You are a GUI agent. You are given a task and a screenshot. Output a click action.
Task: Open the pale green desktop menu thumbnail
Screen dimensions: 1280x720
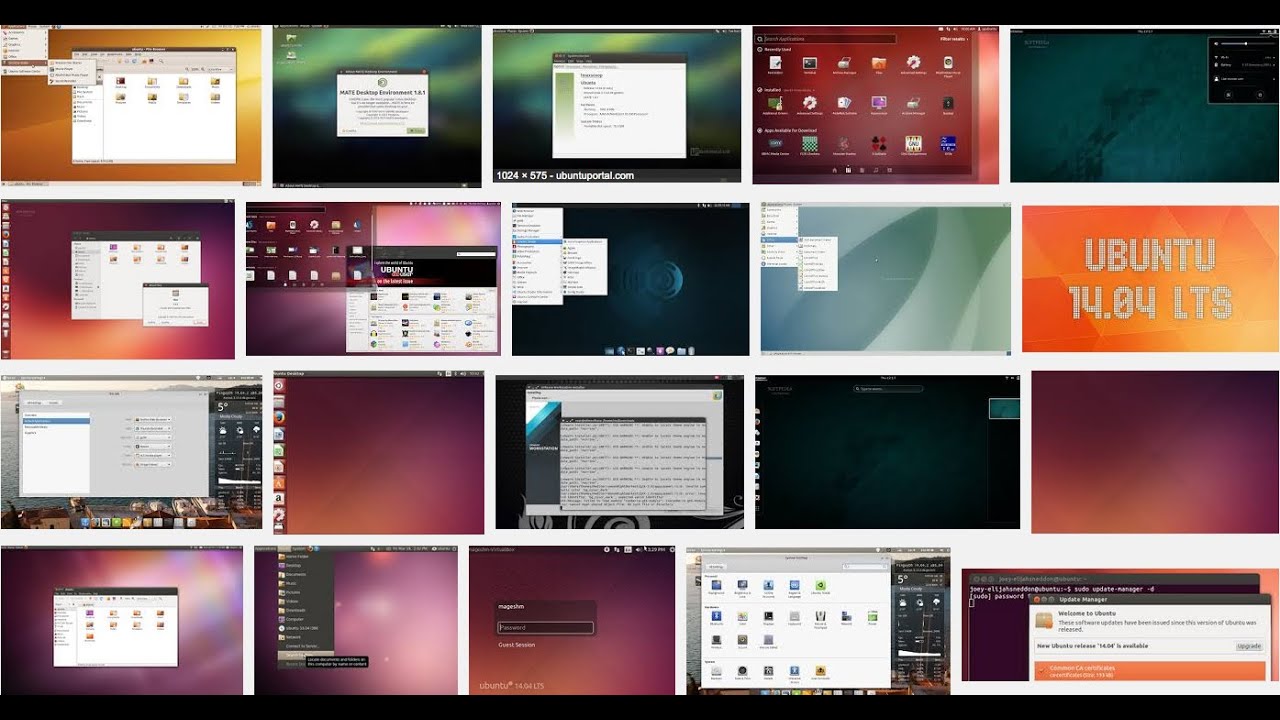pos(885,278)
